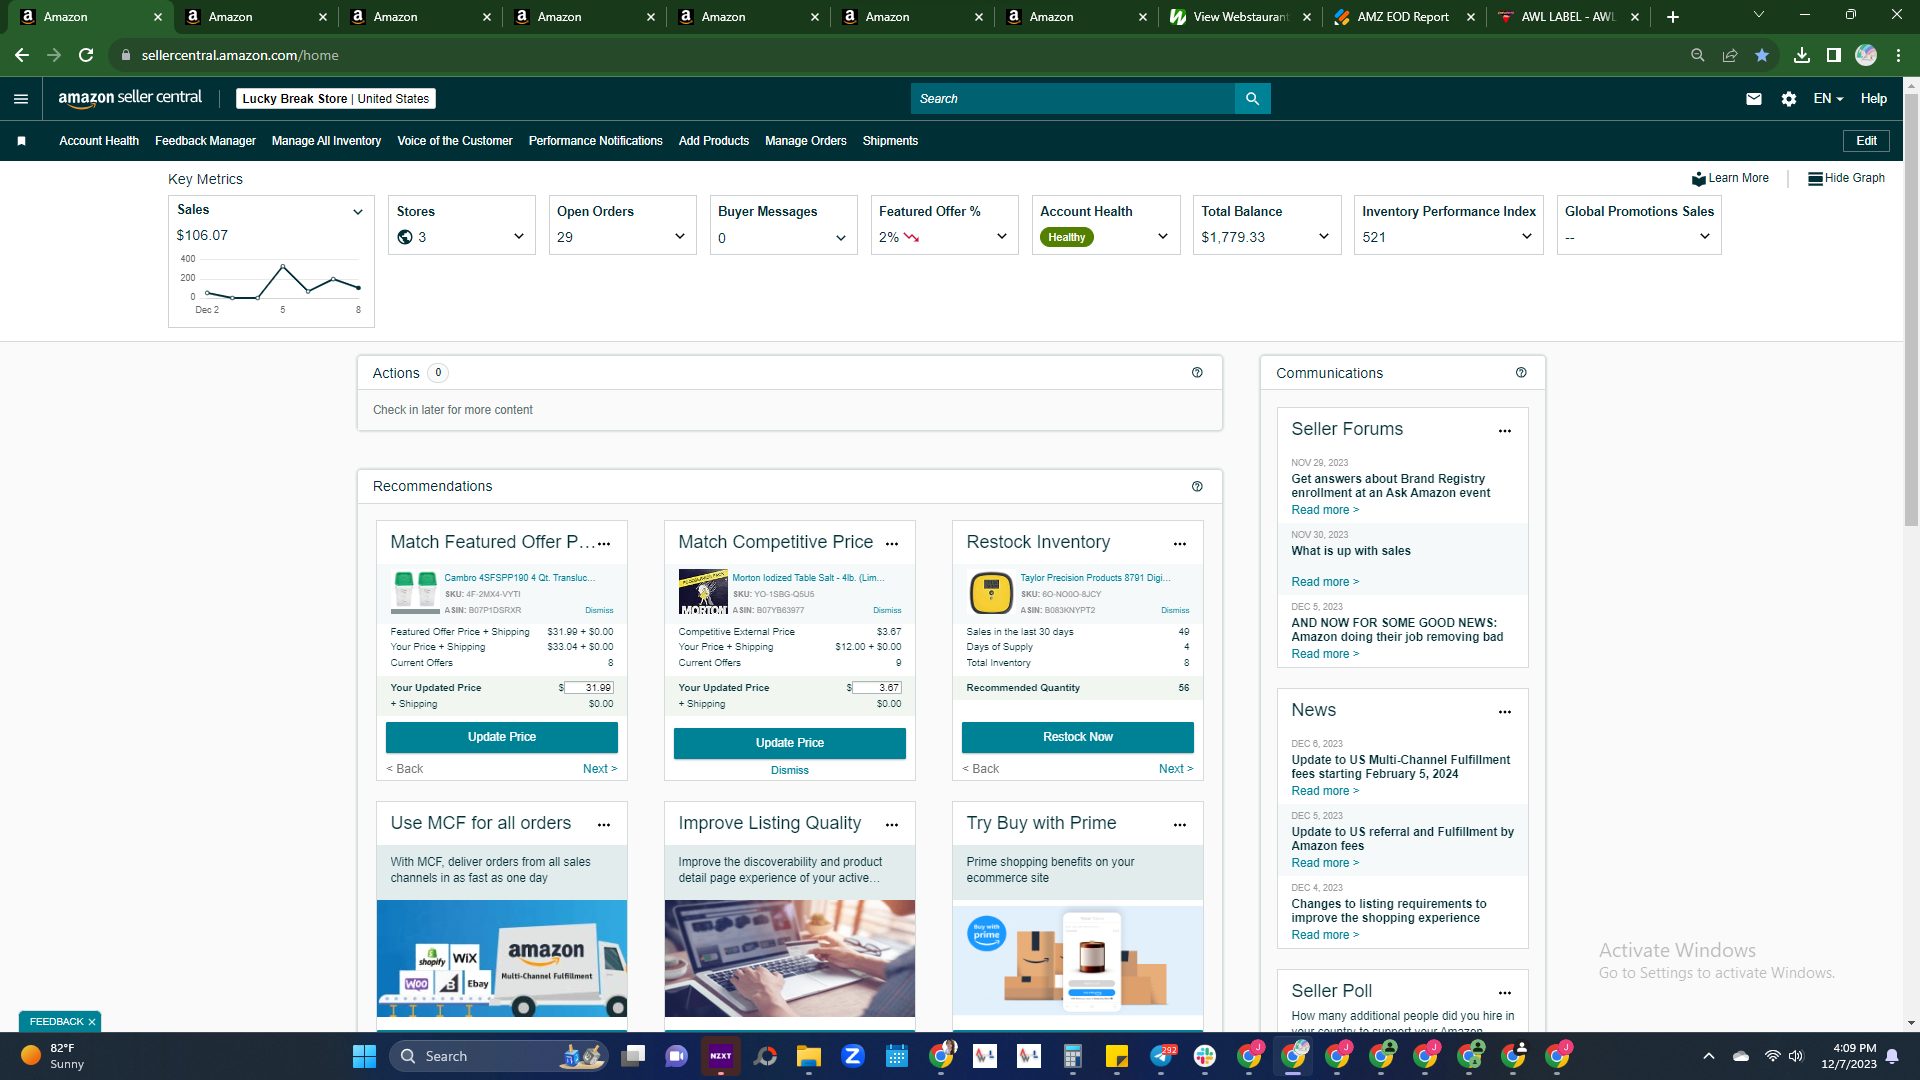
Task: Open Add Products menu item
Action: (714, 141)
